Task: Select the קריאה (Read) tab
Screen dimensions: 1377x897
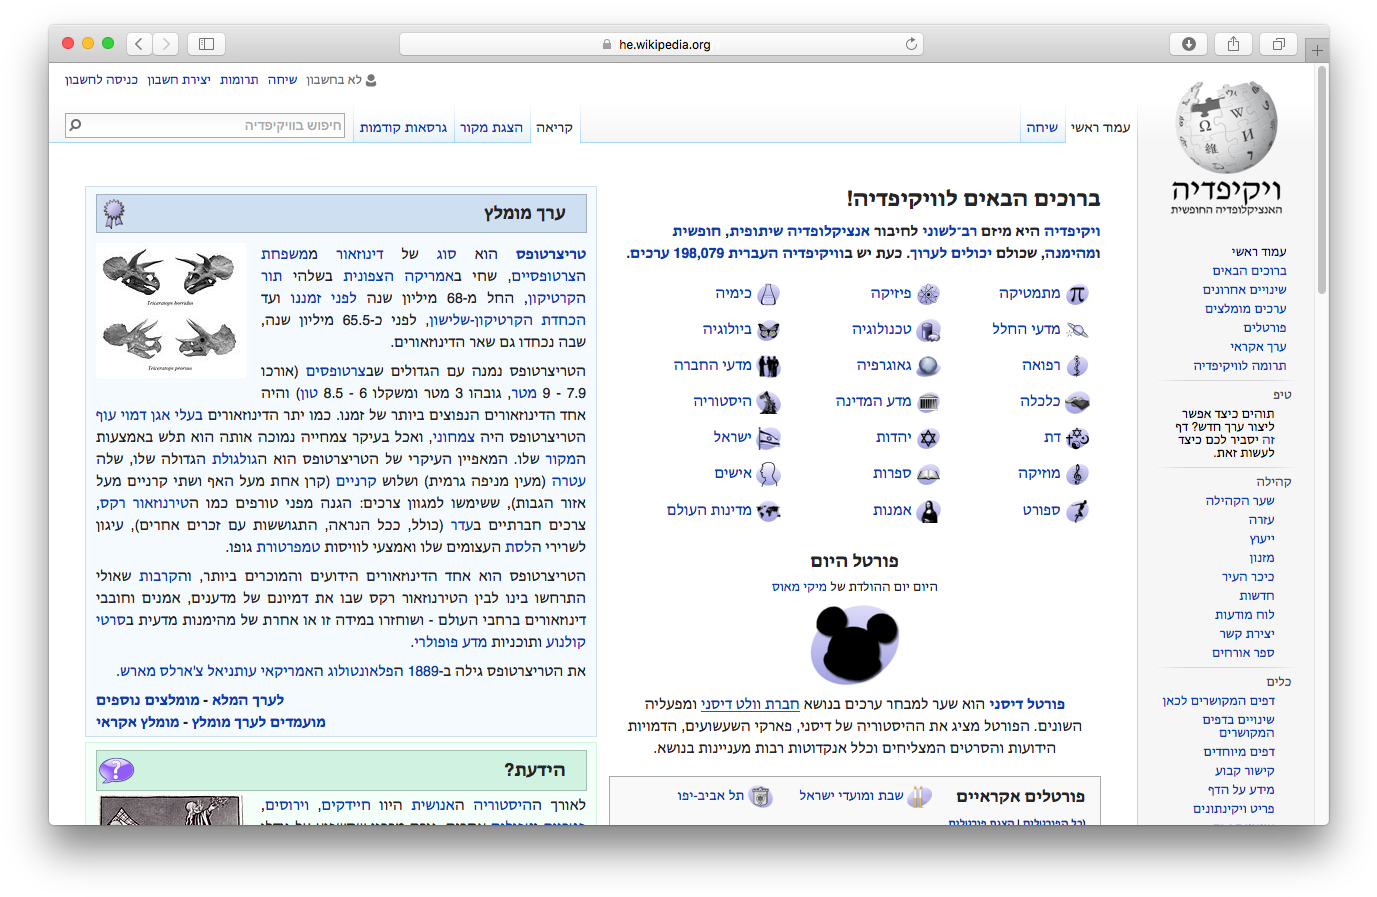Action: [554, 127]
